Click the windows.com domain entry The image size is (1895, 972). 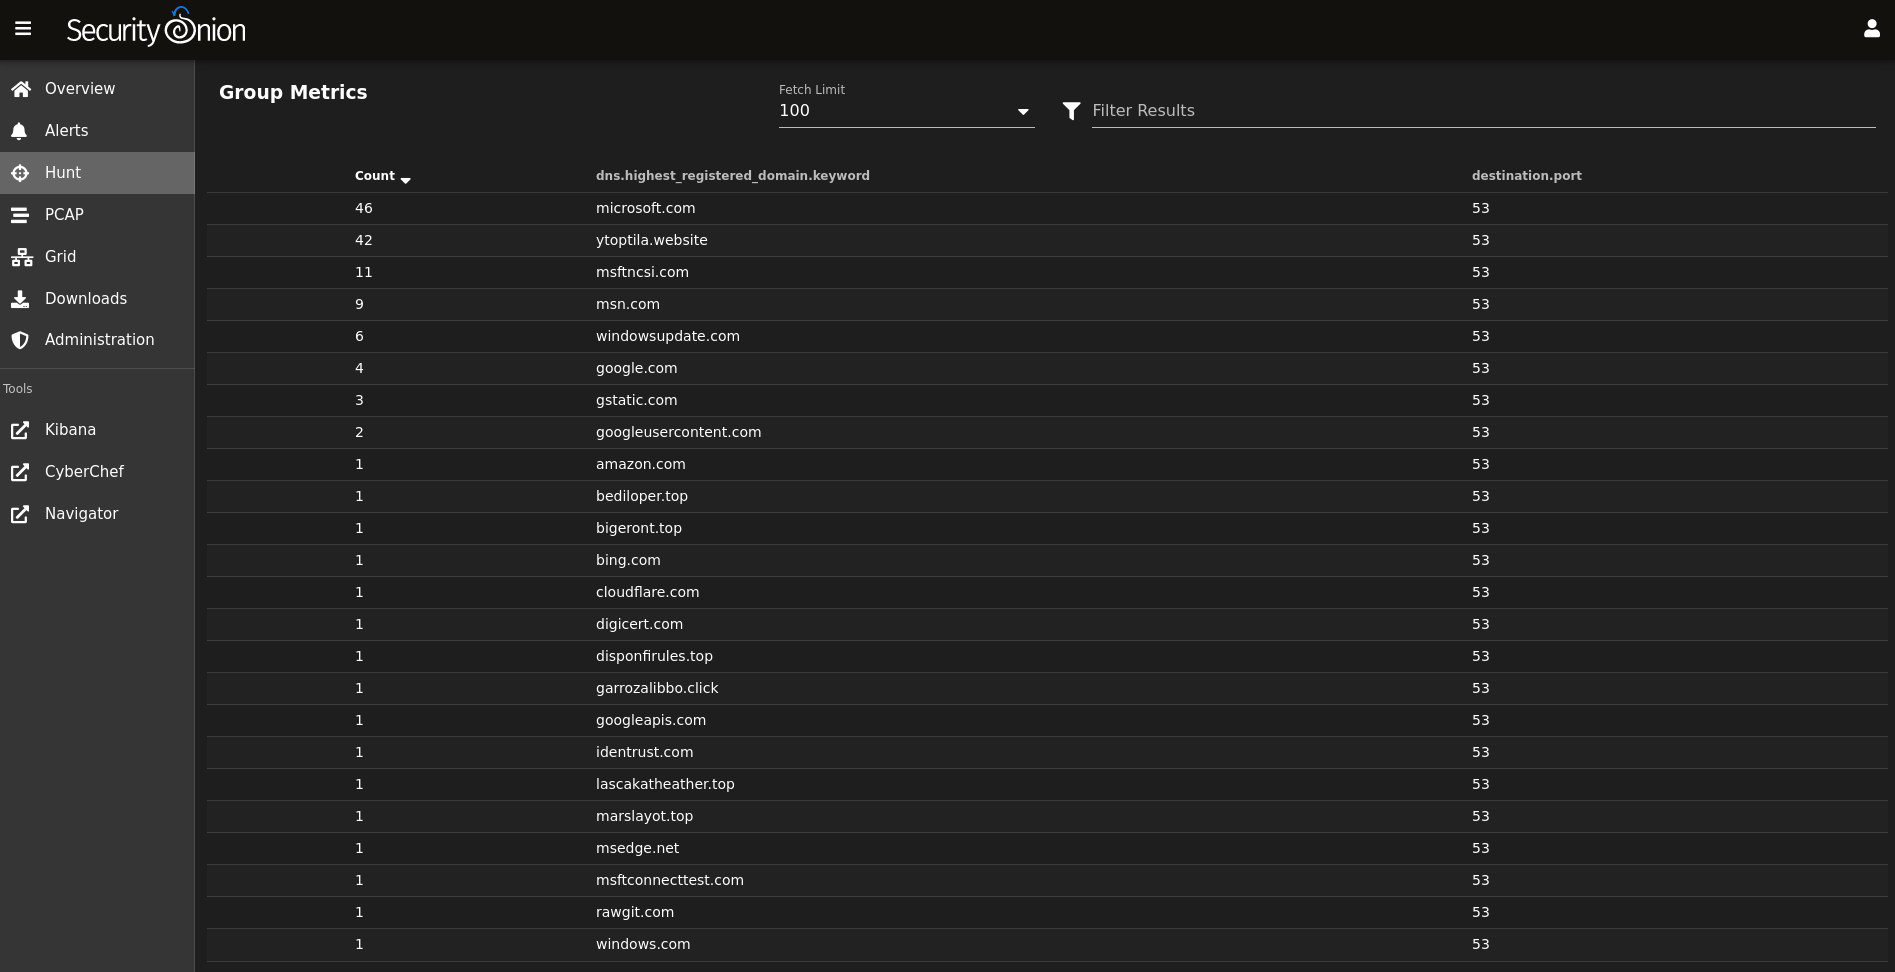643,944
